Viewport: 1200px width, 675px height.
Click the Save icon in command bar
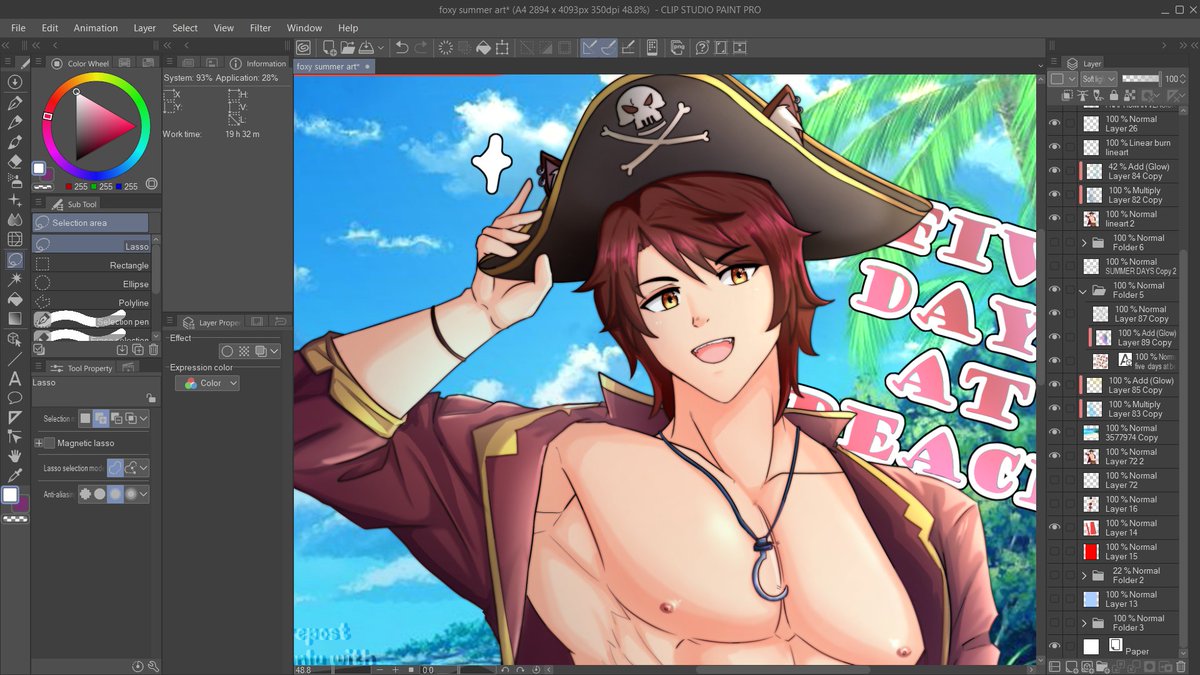coord(366,47)
